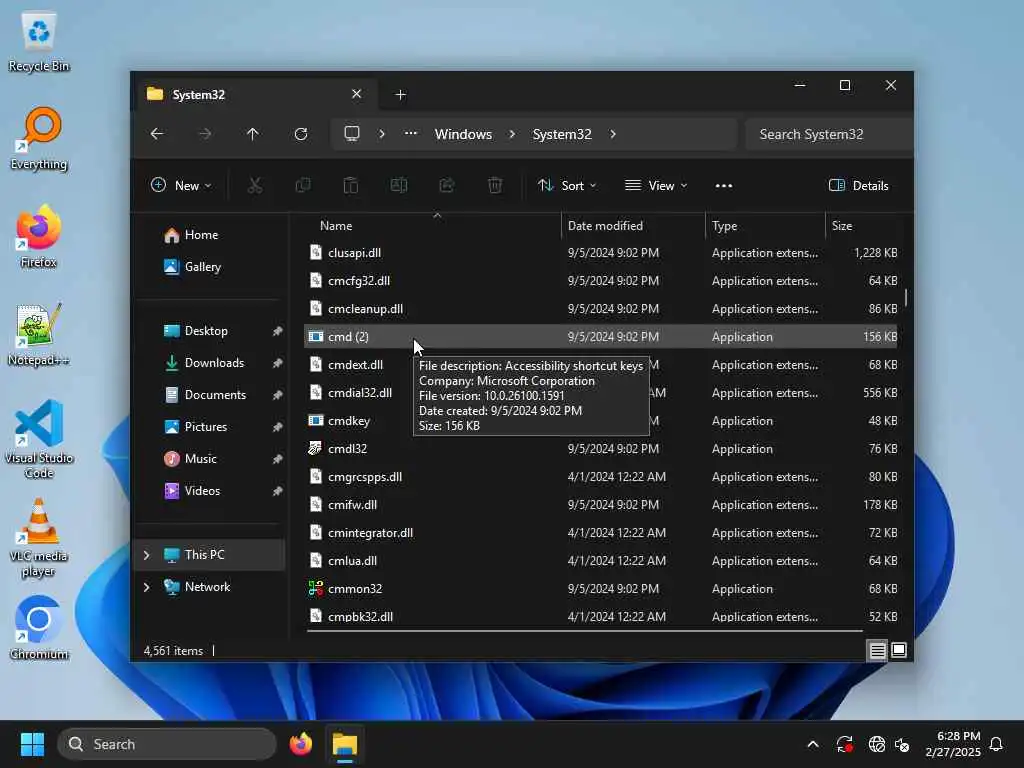The image size is (1024, 768).
Task: Open the Sort dropdown
Action: click(567, 185)
